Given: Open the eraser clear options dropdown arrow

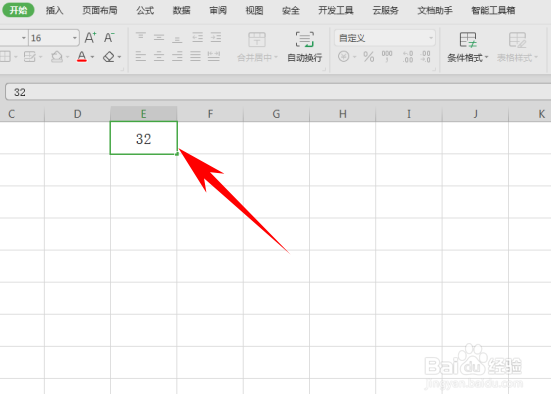Looking at the screenshot, I should (x=119, y=57).
